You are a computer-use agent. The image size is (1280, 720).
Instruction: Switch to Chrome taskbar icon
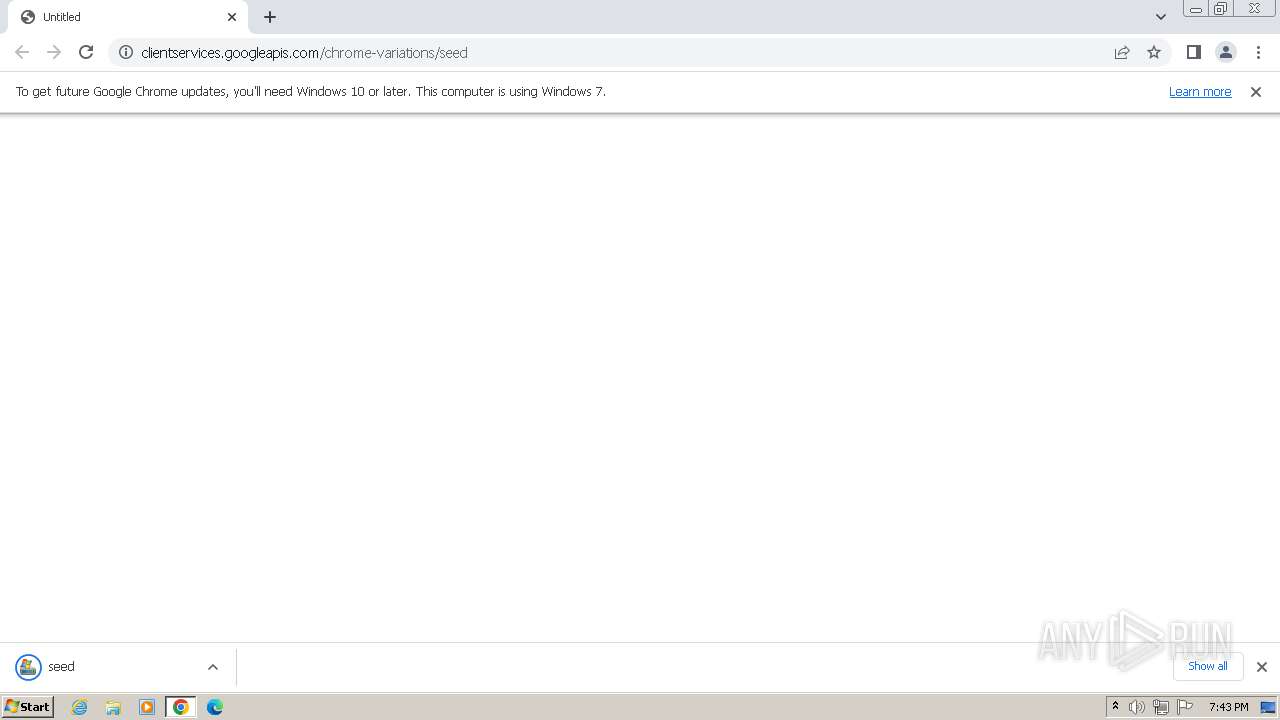tap(181, 707)
